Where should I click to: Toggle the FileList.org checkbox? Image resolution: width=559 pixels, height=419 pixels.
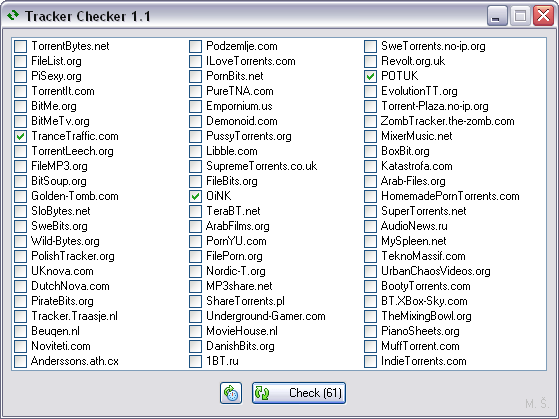click(20, 61)
